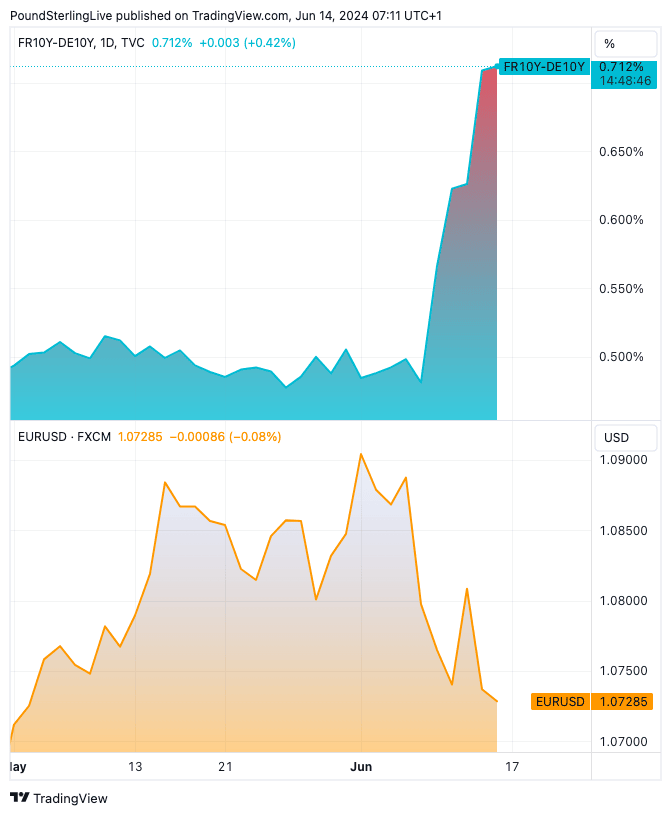Screen dimensions: 671x815
Task: Open the USD currency scale selector
Action: pos(616,437)
